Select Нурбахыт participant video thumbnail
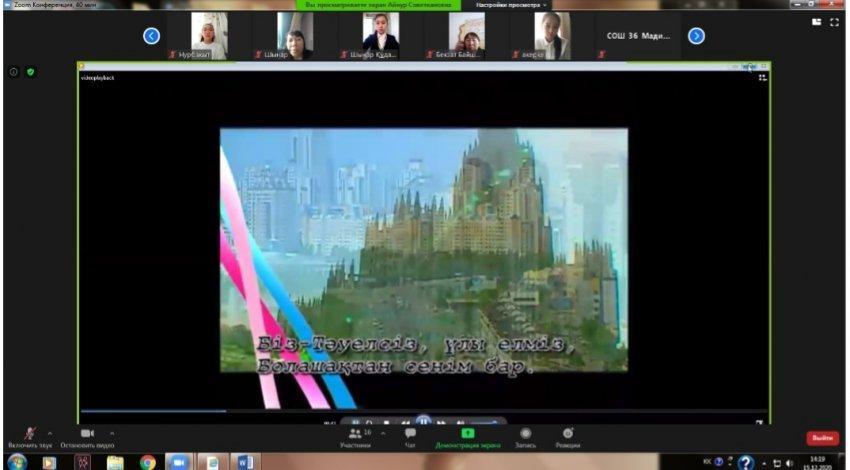 [x=209, y=36]
